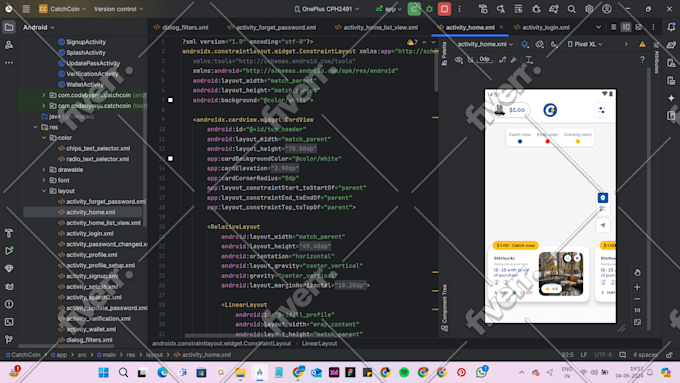Click the layout warning triangle indicator
The height and width of the screenshot is (383, 680).
click(x=642, y=44)
